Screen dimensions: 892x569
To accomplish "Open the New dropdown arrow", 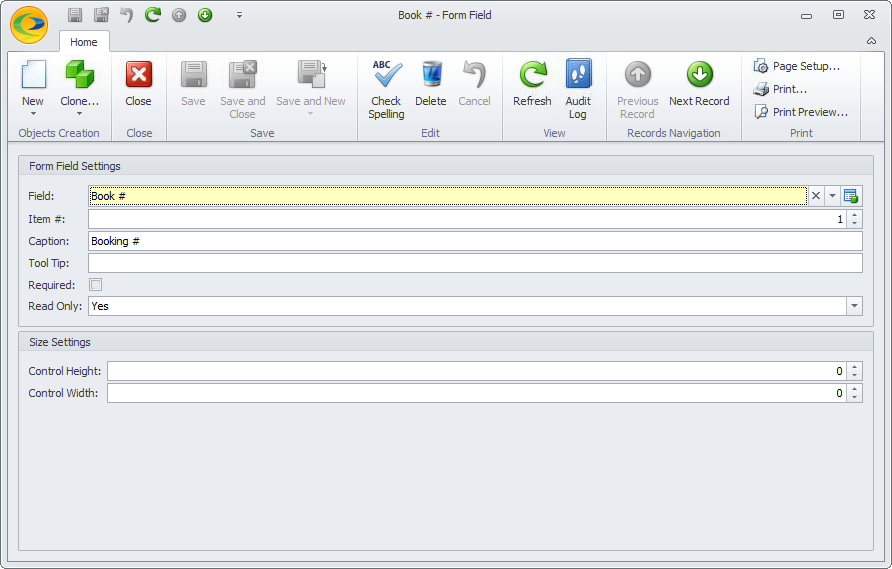I will pos(33,114).
